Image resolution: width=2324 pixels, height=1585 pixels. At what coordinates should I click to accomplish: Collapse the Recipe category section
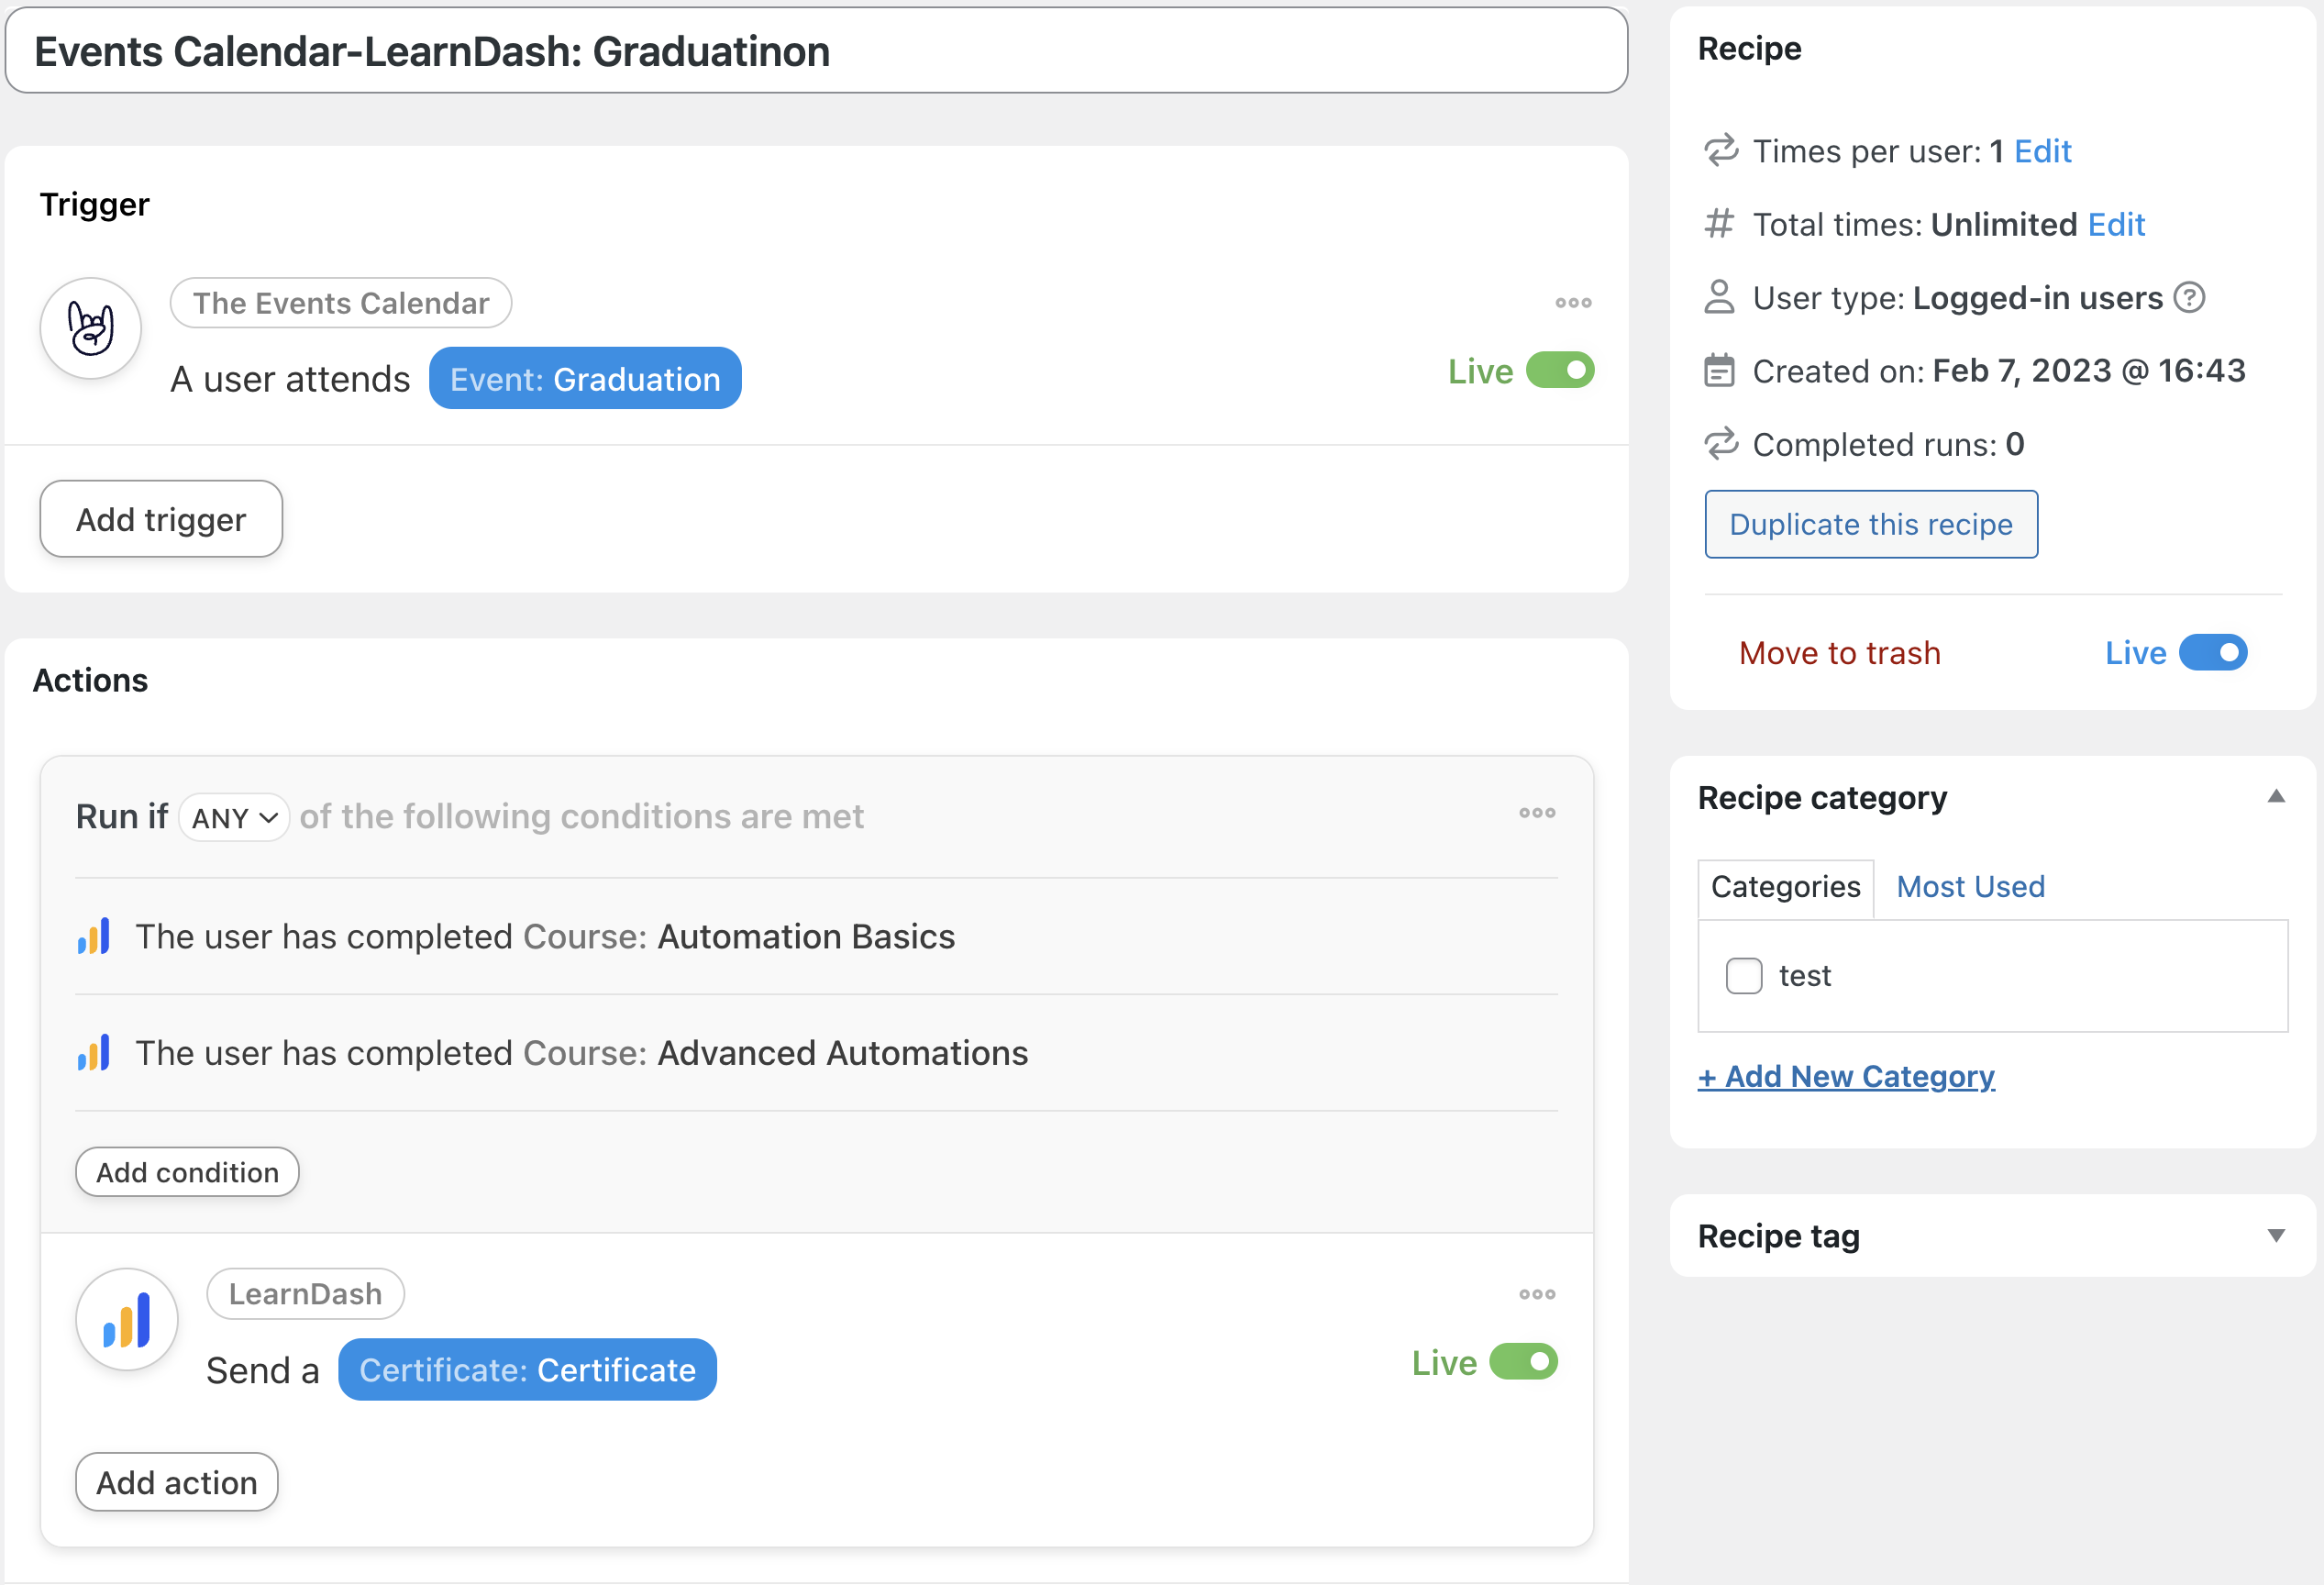[2276, 795]
